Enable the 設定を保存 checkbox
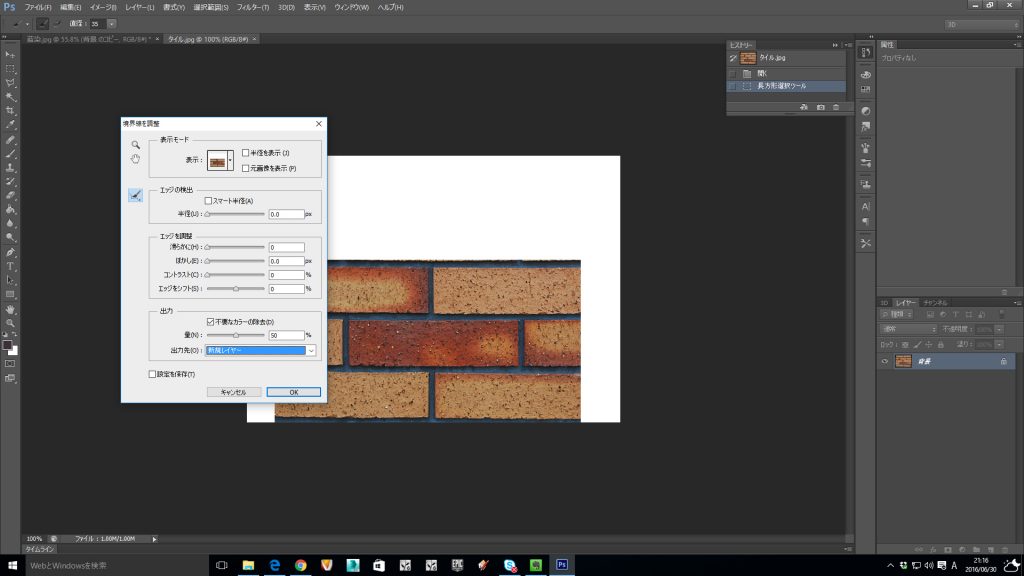This screenshot has width=1024, height=576. [x=151, y=374]
